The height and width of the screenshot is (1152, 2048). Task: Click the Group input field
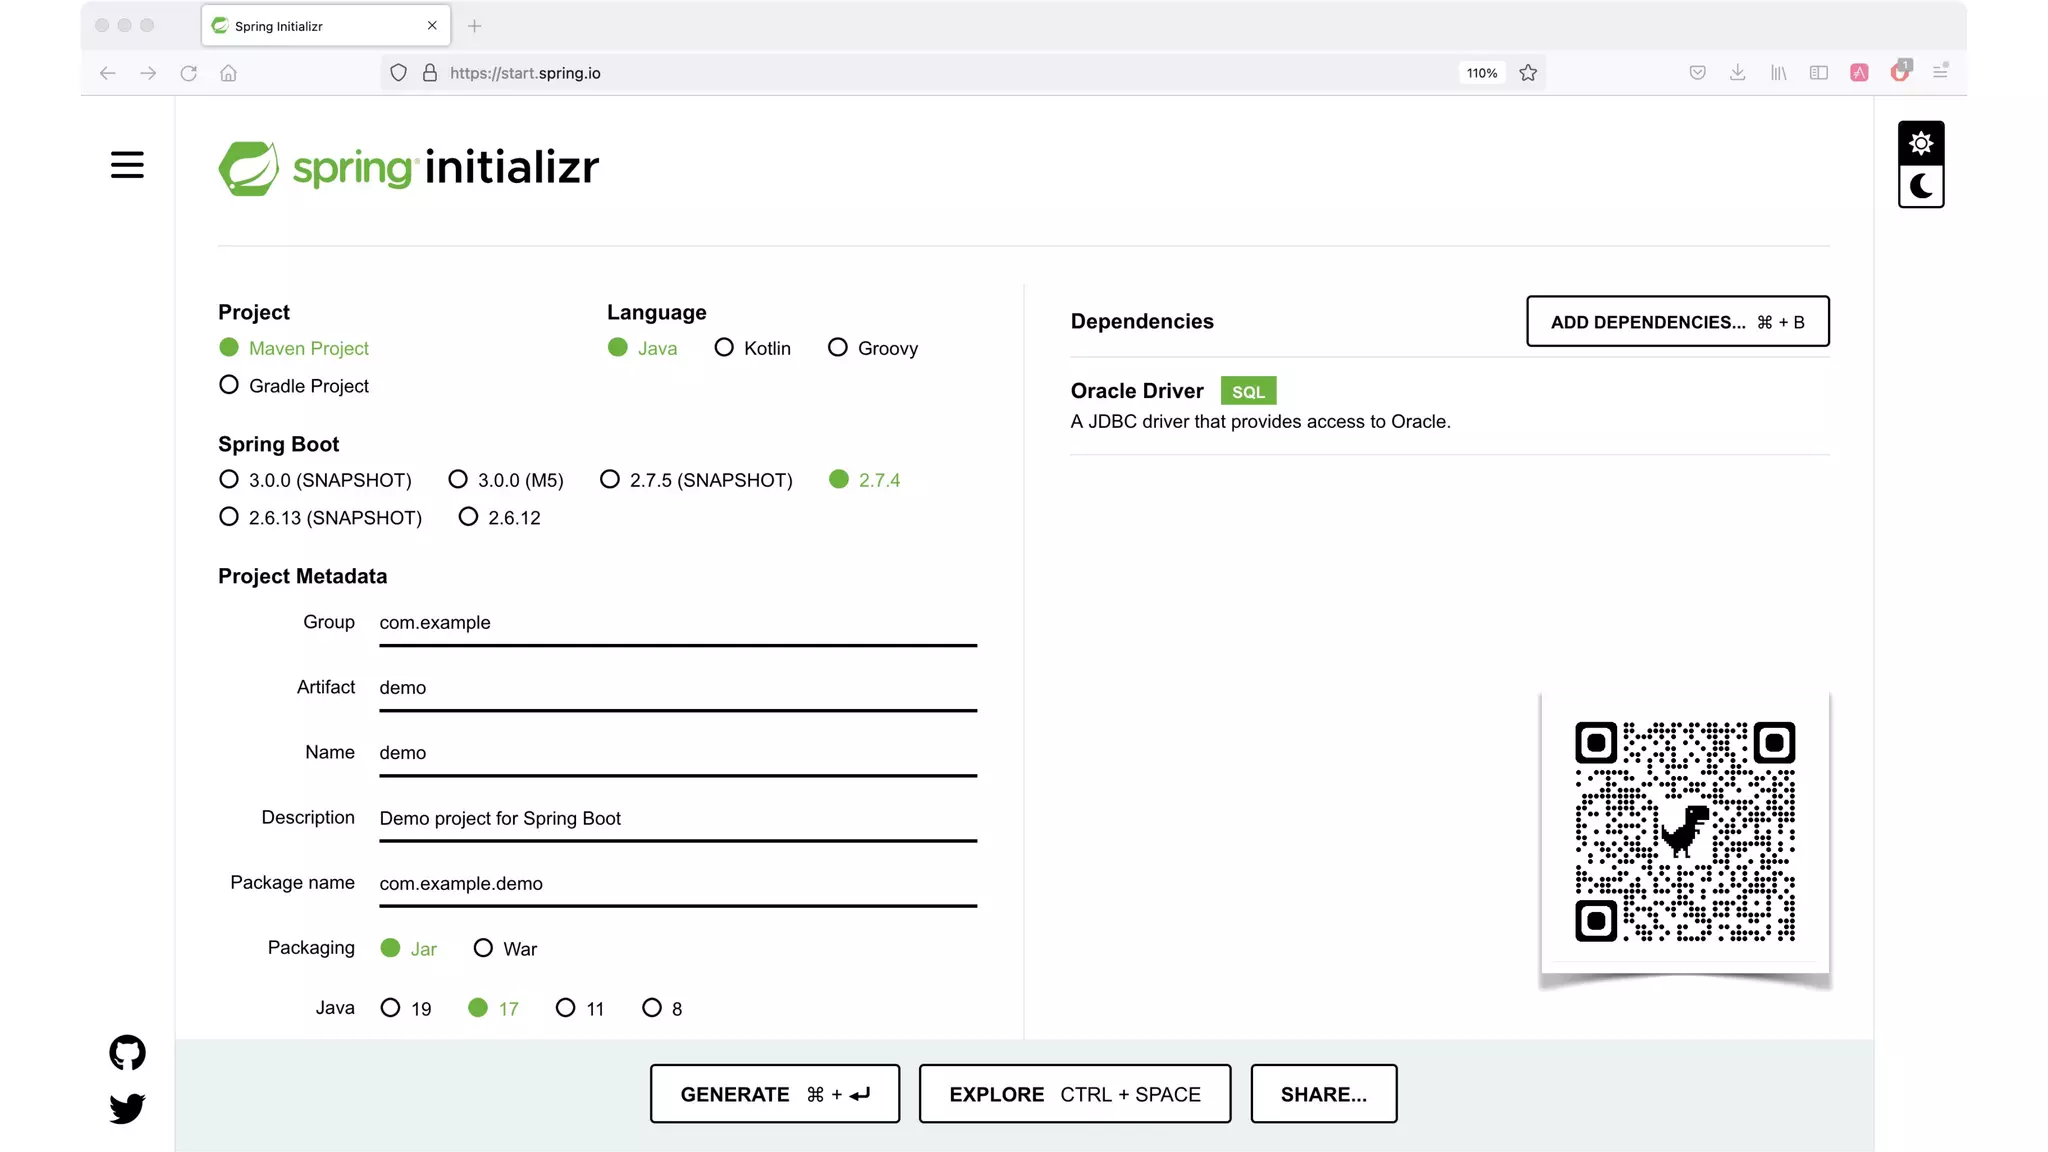click(678, 623)
